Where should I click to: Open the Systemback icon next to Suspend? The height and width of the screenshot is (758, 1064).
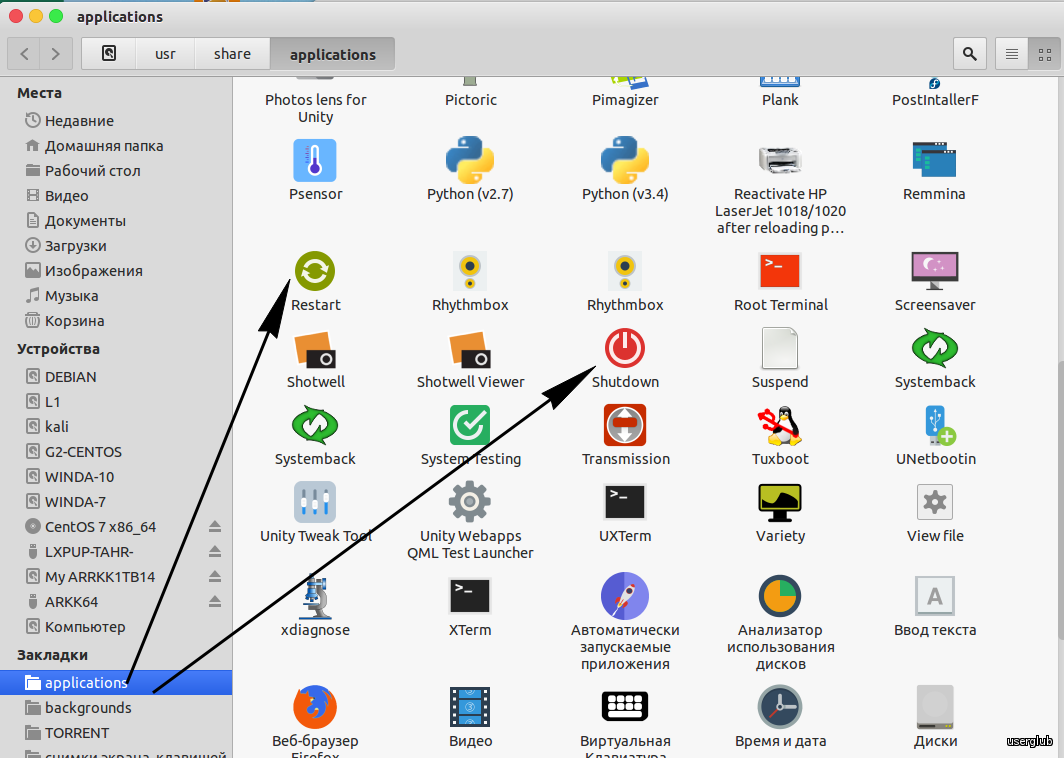pos(934,348)
